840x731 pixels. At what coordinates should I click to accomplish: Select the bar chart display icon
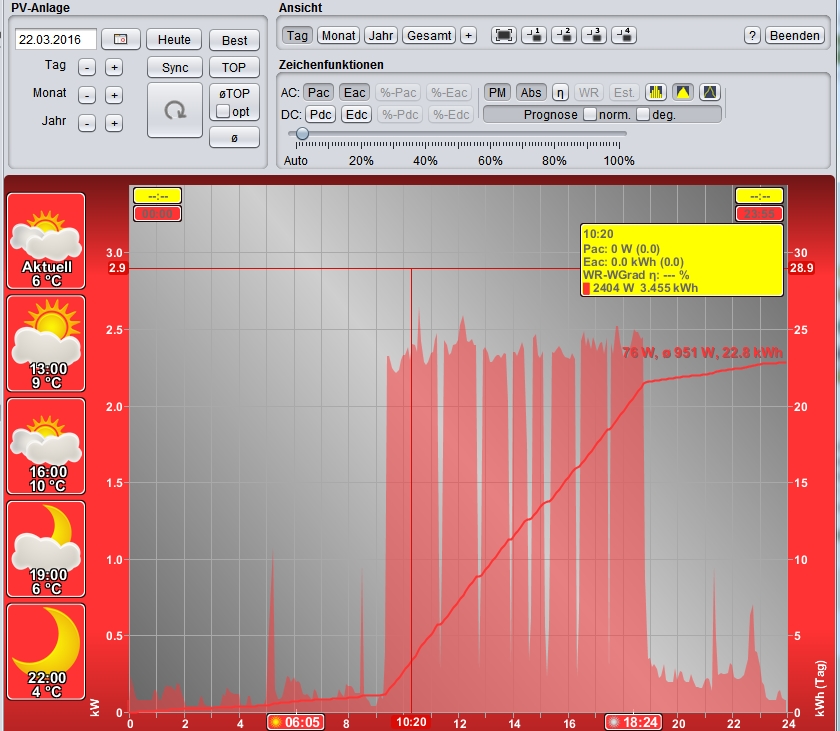pos(657,92)
